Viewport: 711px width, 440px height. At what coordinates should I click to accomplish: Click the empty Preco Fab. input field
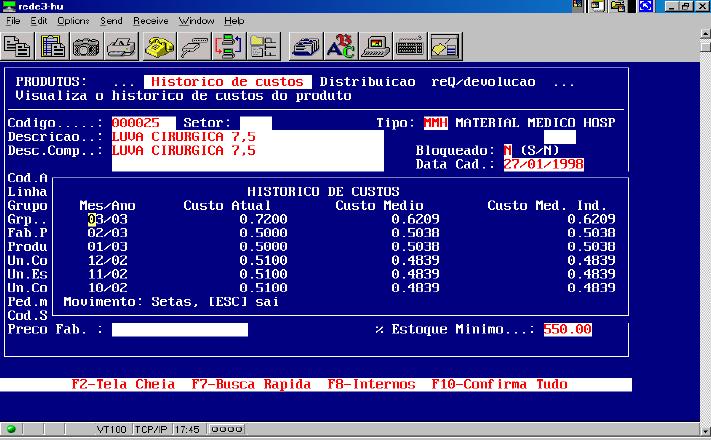[180, 330]
